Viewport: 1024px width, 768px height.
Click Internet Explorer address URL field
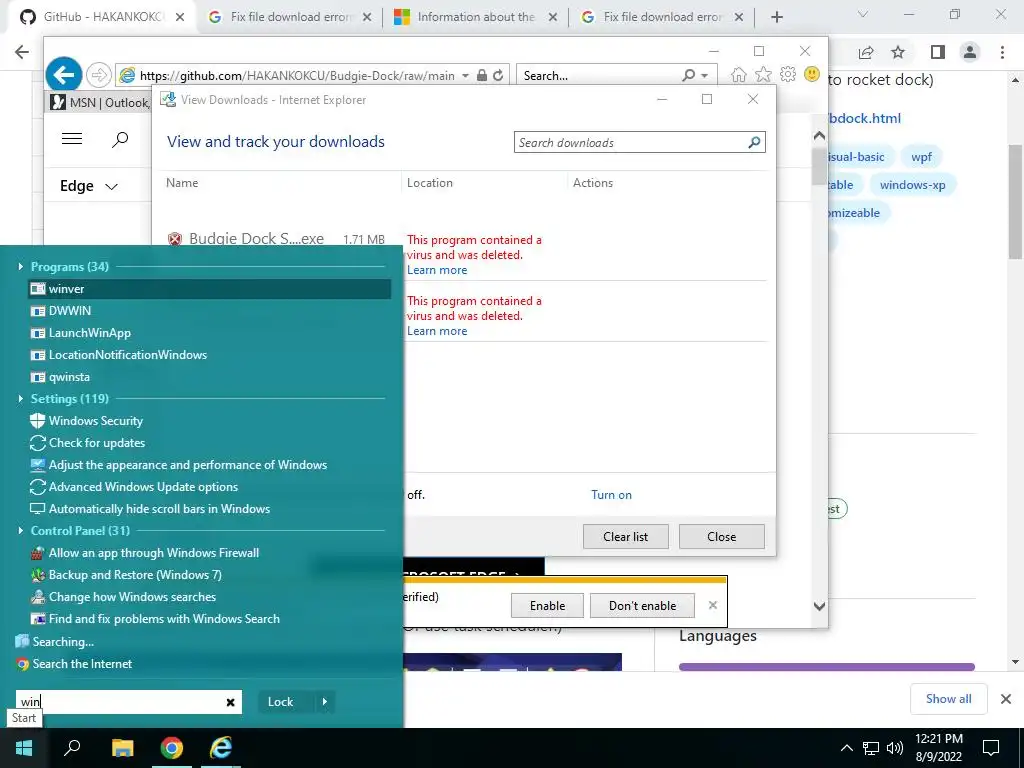[x=296, y=76]
